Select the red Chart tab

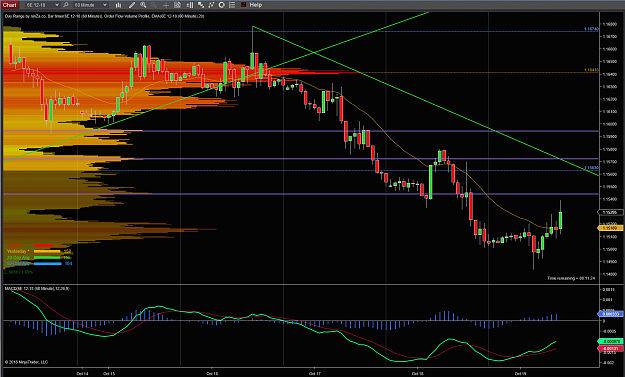(10, 5)
